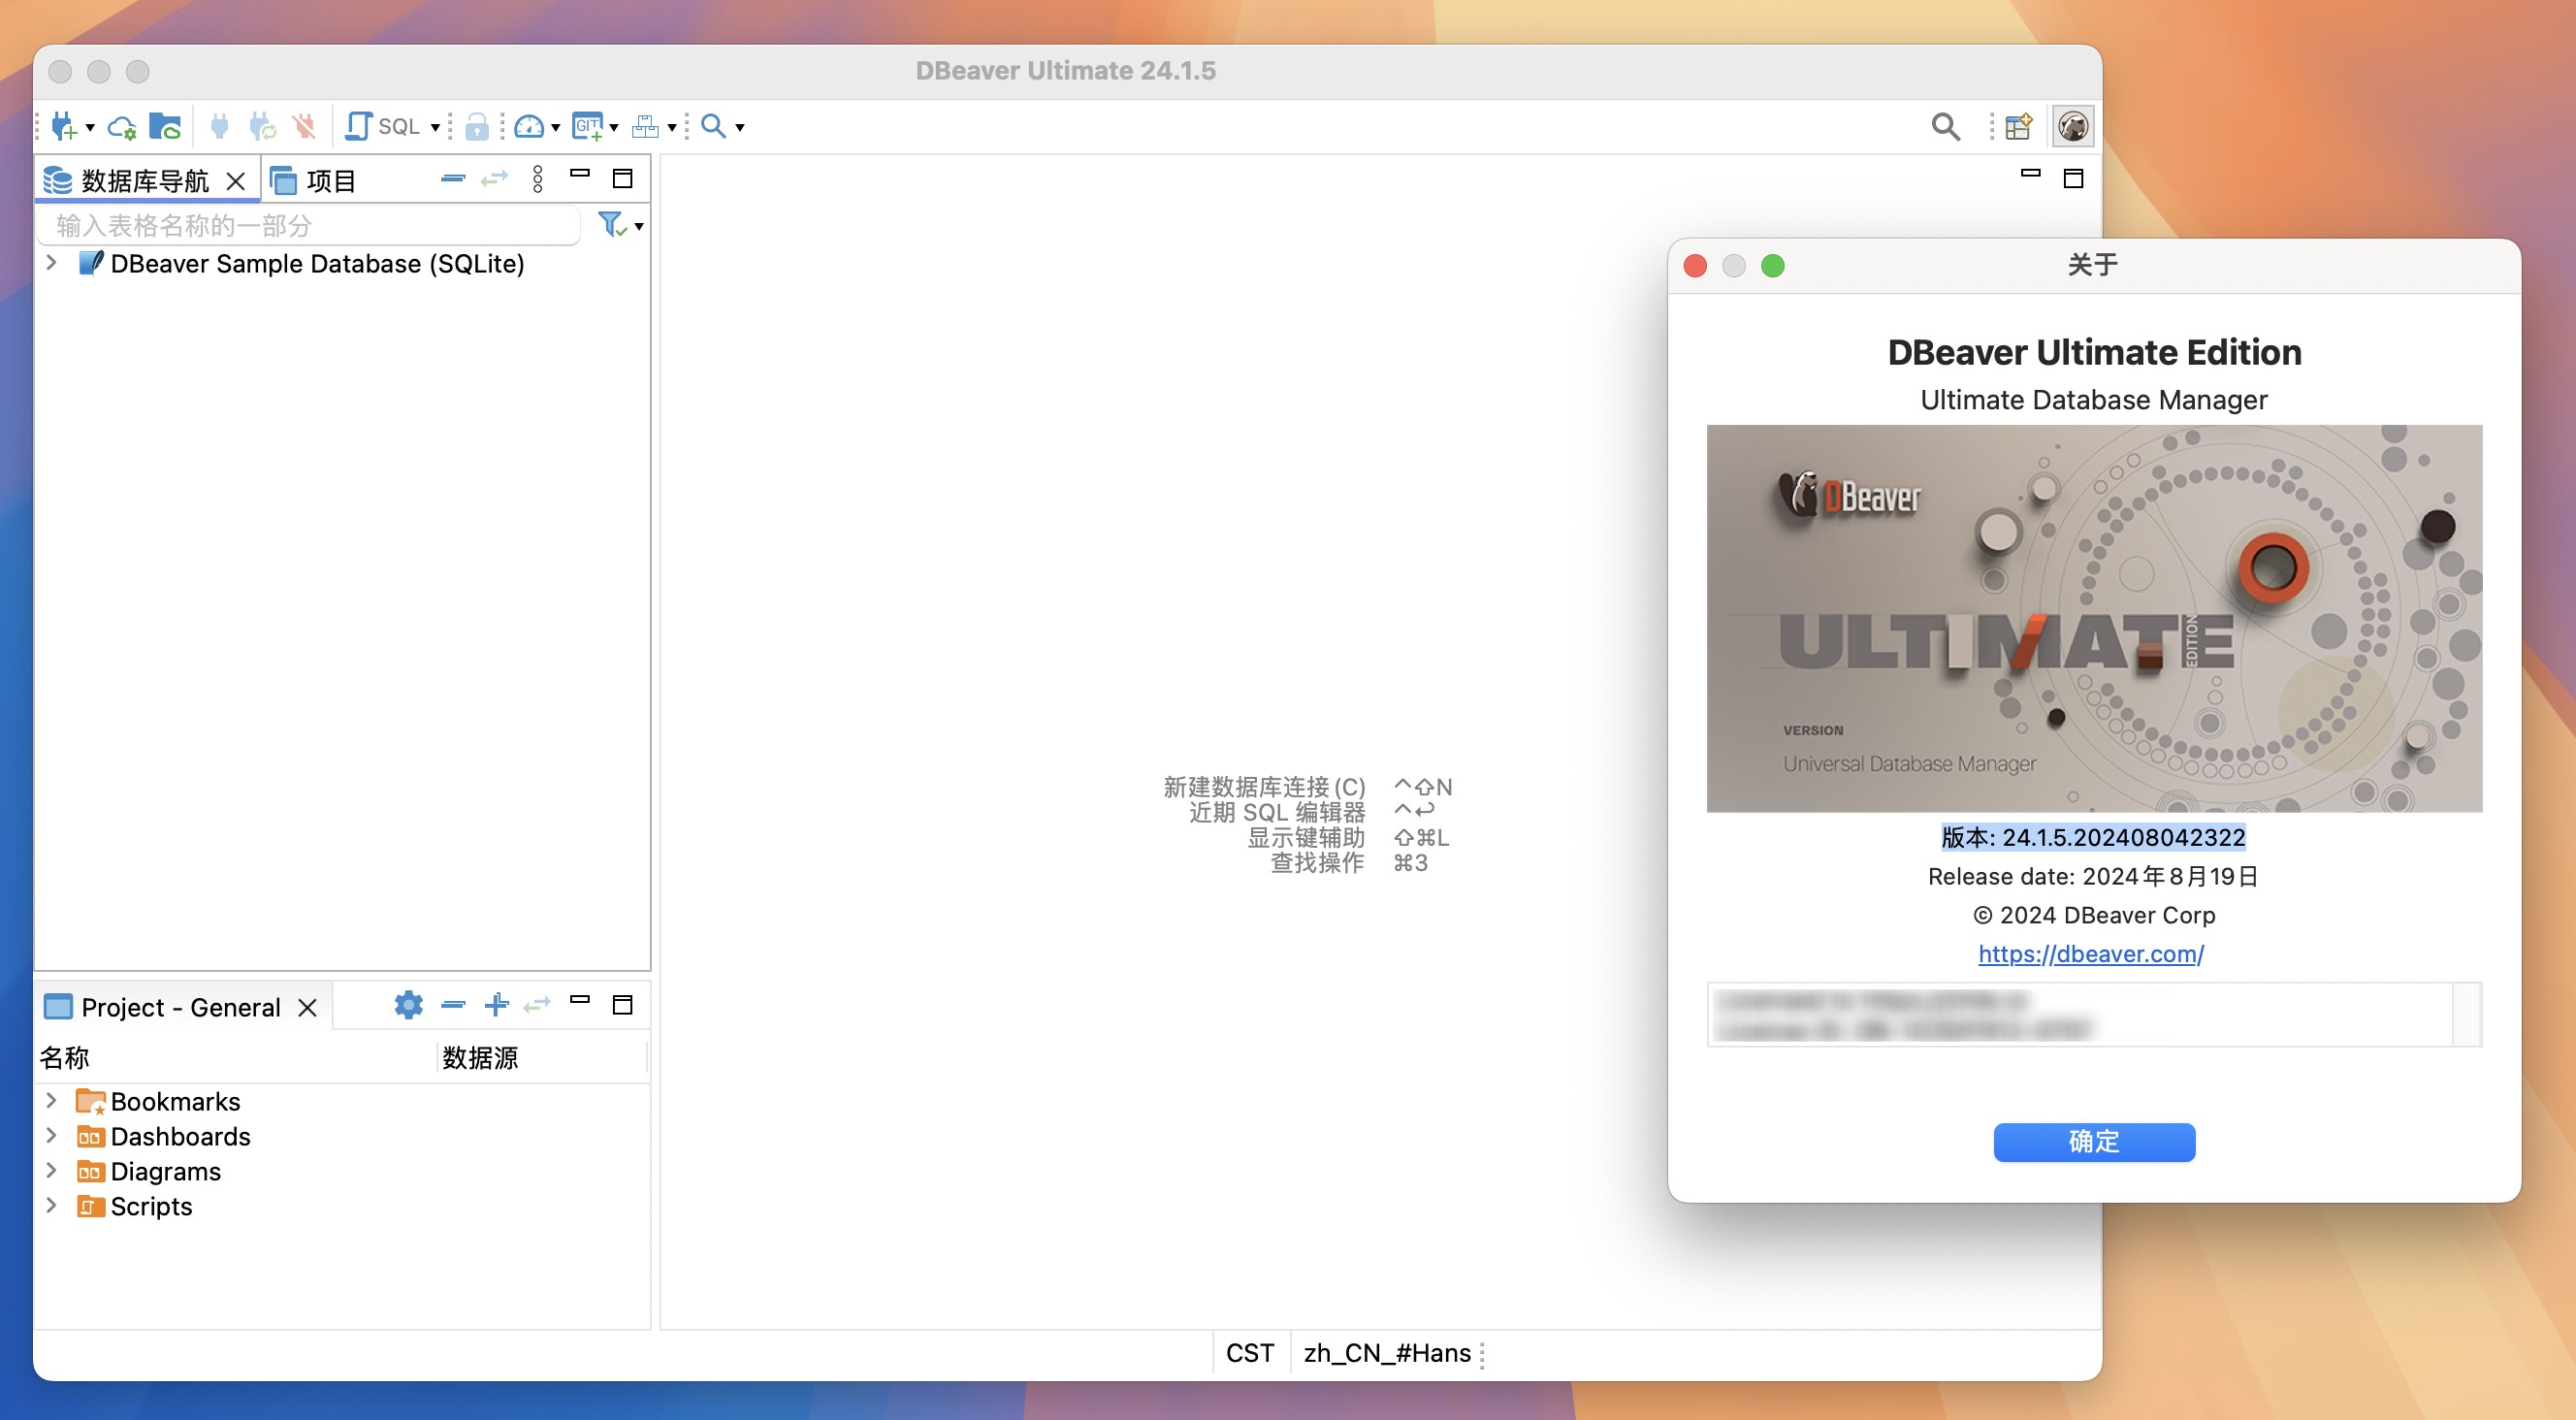The height and width of the screenshot is (1420, 2576).
Task: Click the New Database Connection plug icon
Action: 64,127
